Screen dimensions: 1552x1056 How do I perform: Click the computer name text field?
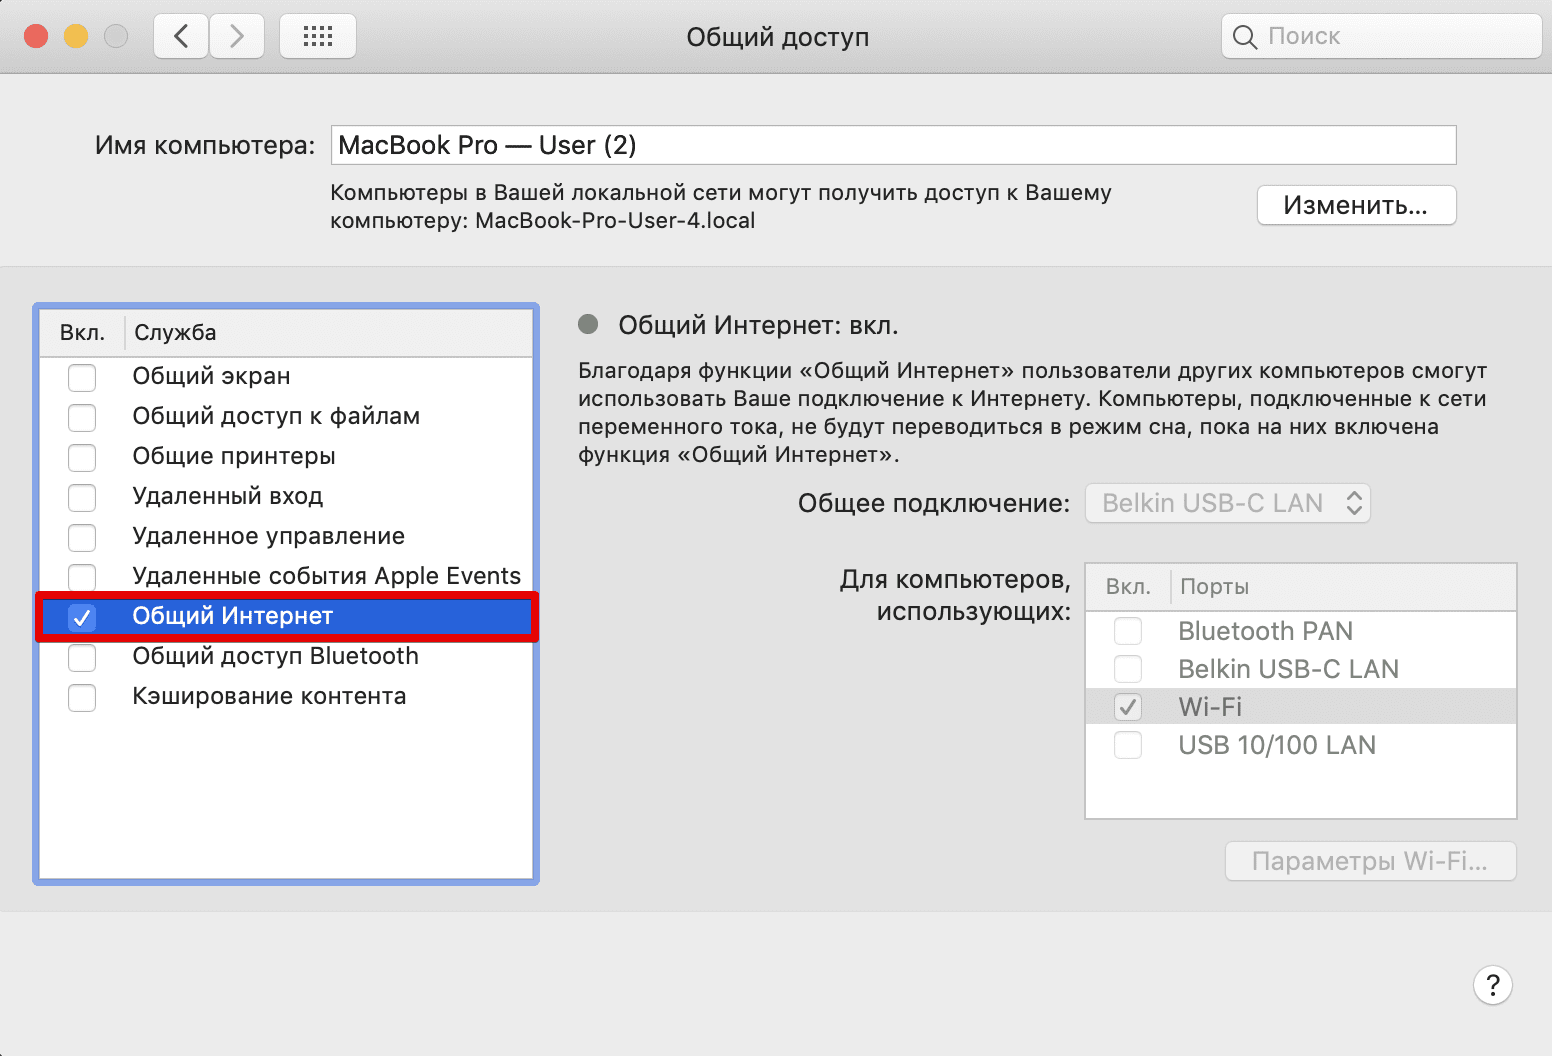(x=893, y=145)
